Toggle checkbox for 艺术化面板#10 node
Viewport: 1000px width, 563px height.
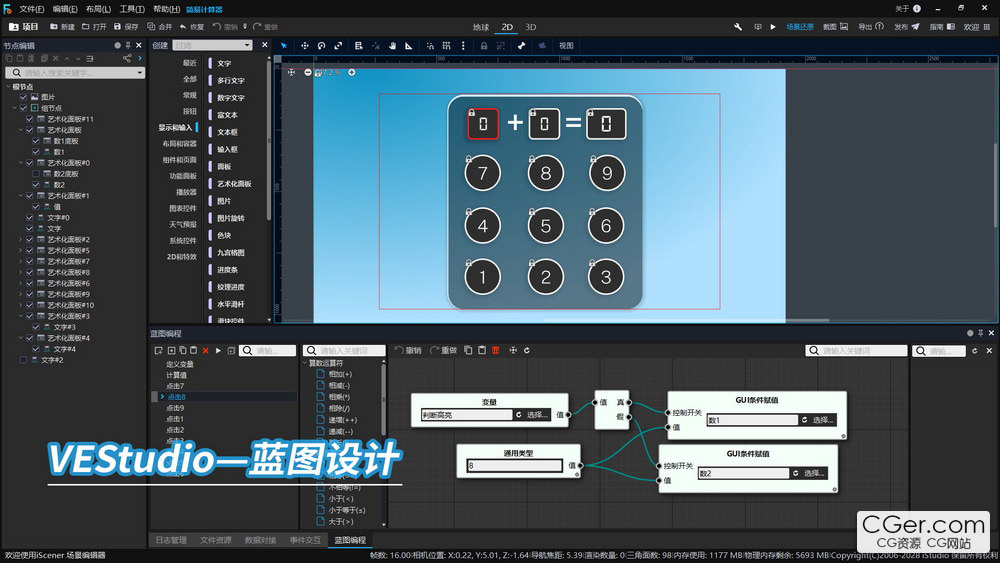point(29,305)
